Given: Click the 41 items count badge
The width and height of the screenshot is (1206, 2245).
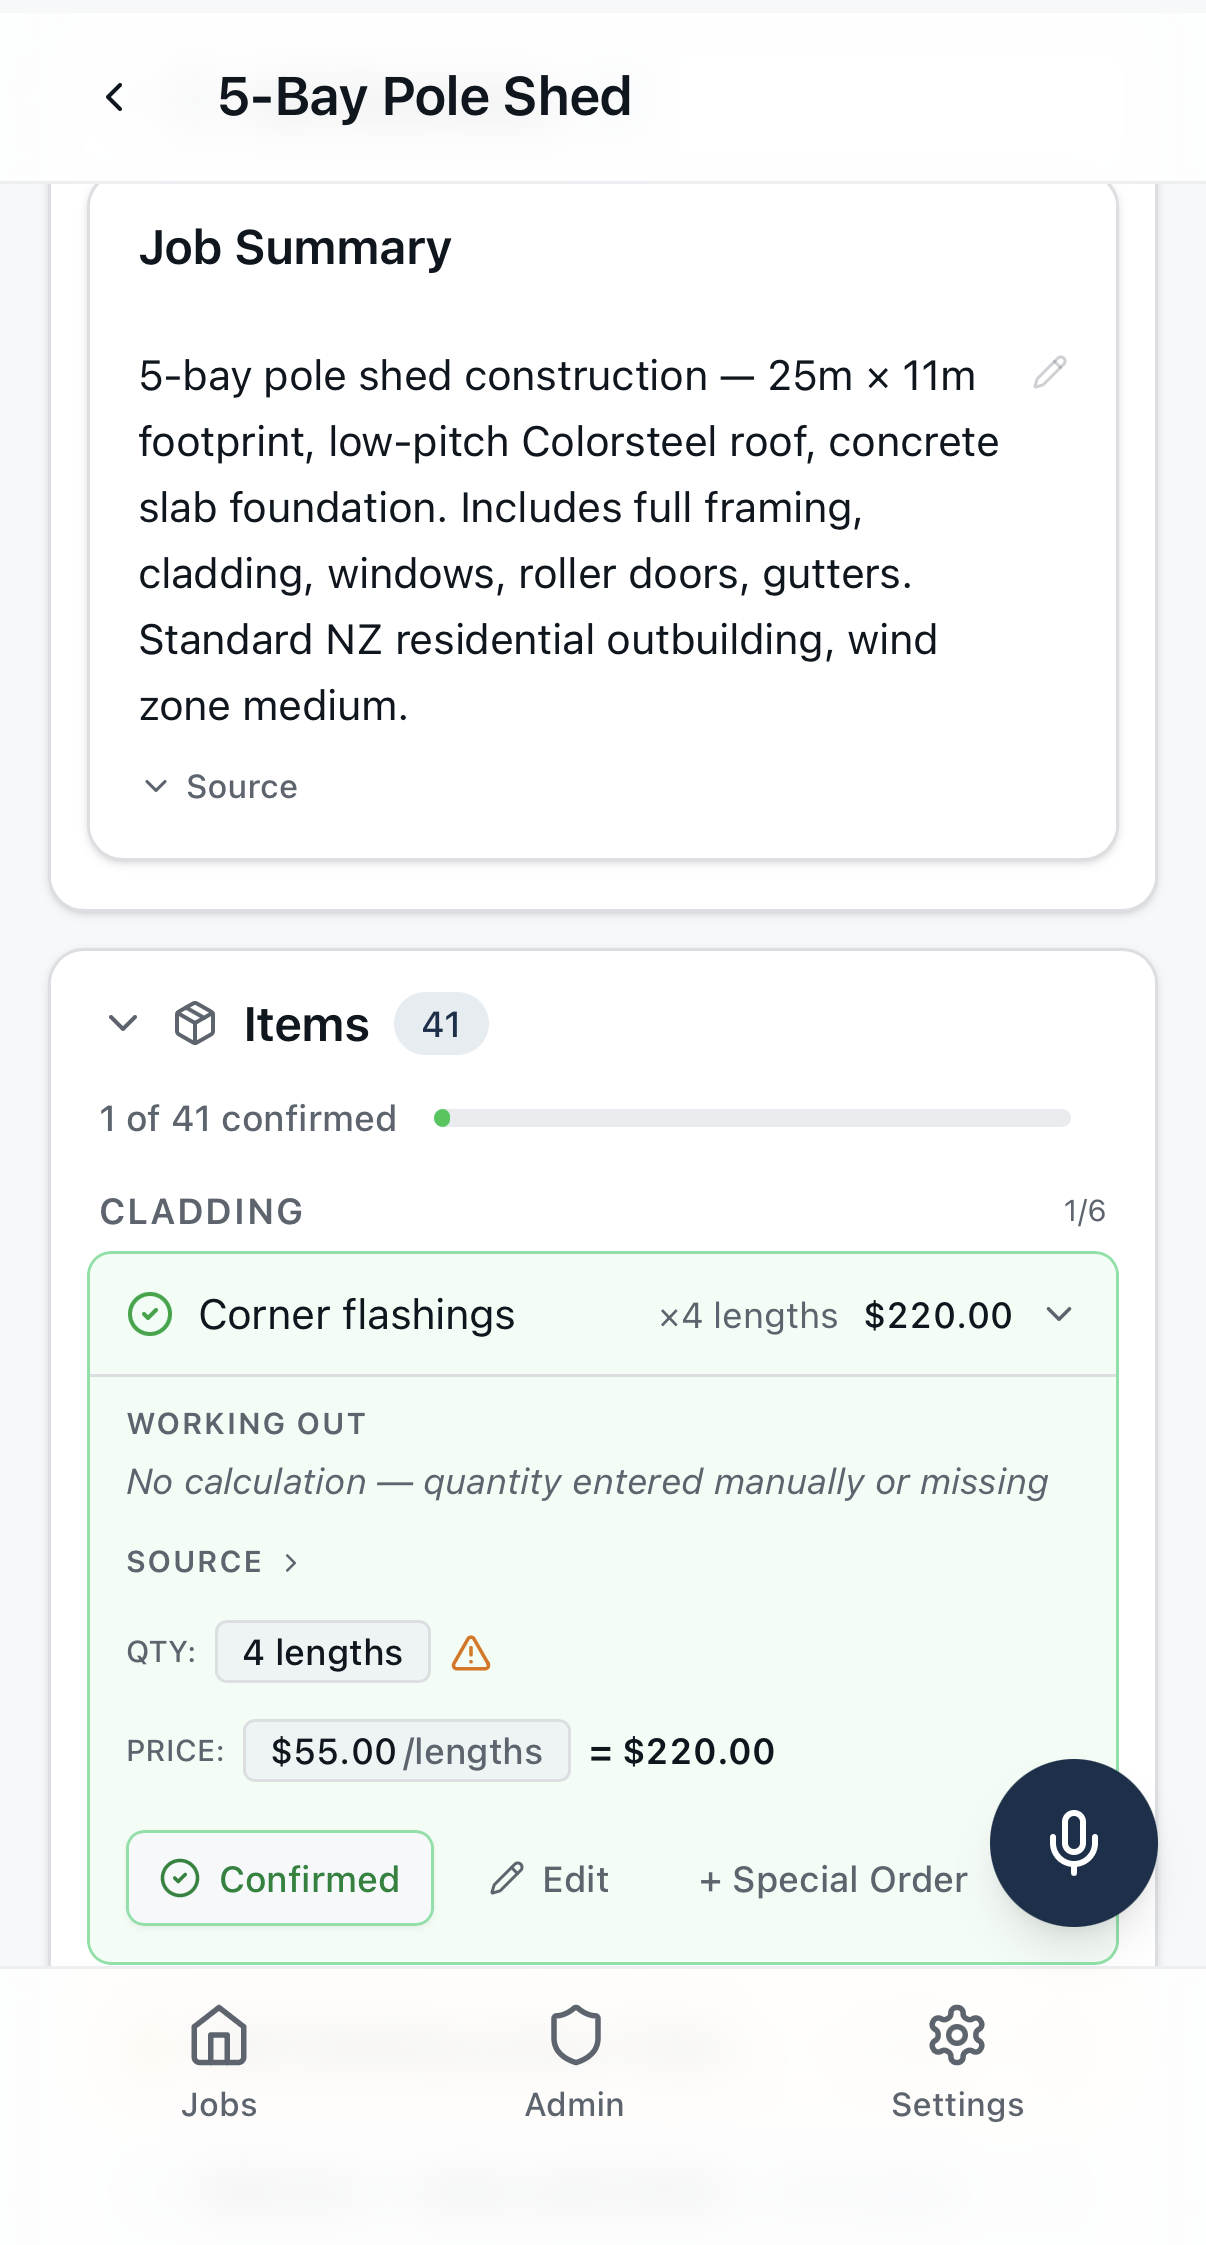Looking at the screenshot, I should 441,1024.
